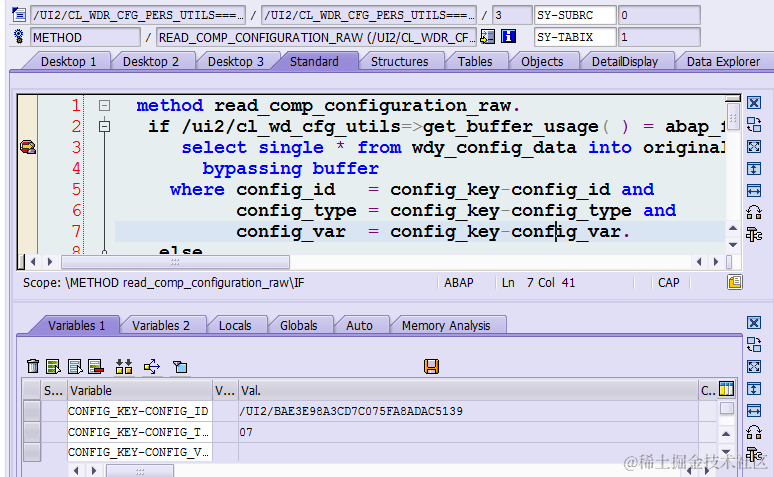Screen dimensions: 774x477
Task: Click blue info icon next to method name
Action: click(x=508, y=37)
